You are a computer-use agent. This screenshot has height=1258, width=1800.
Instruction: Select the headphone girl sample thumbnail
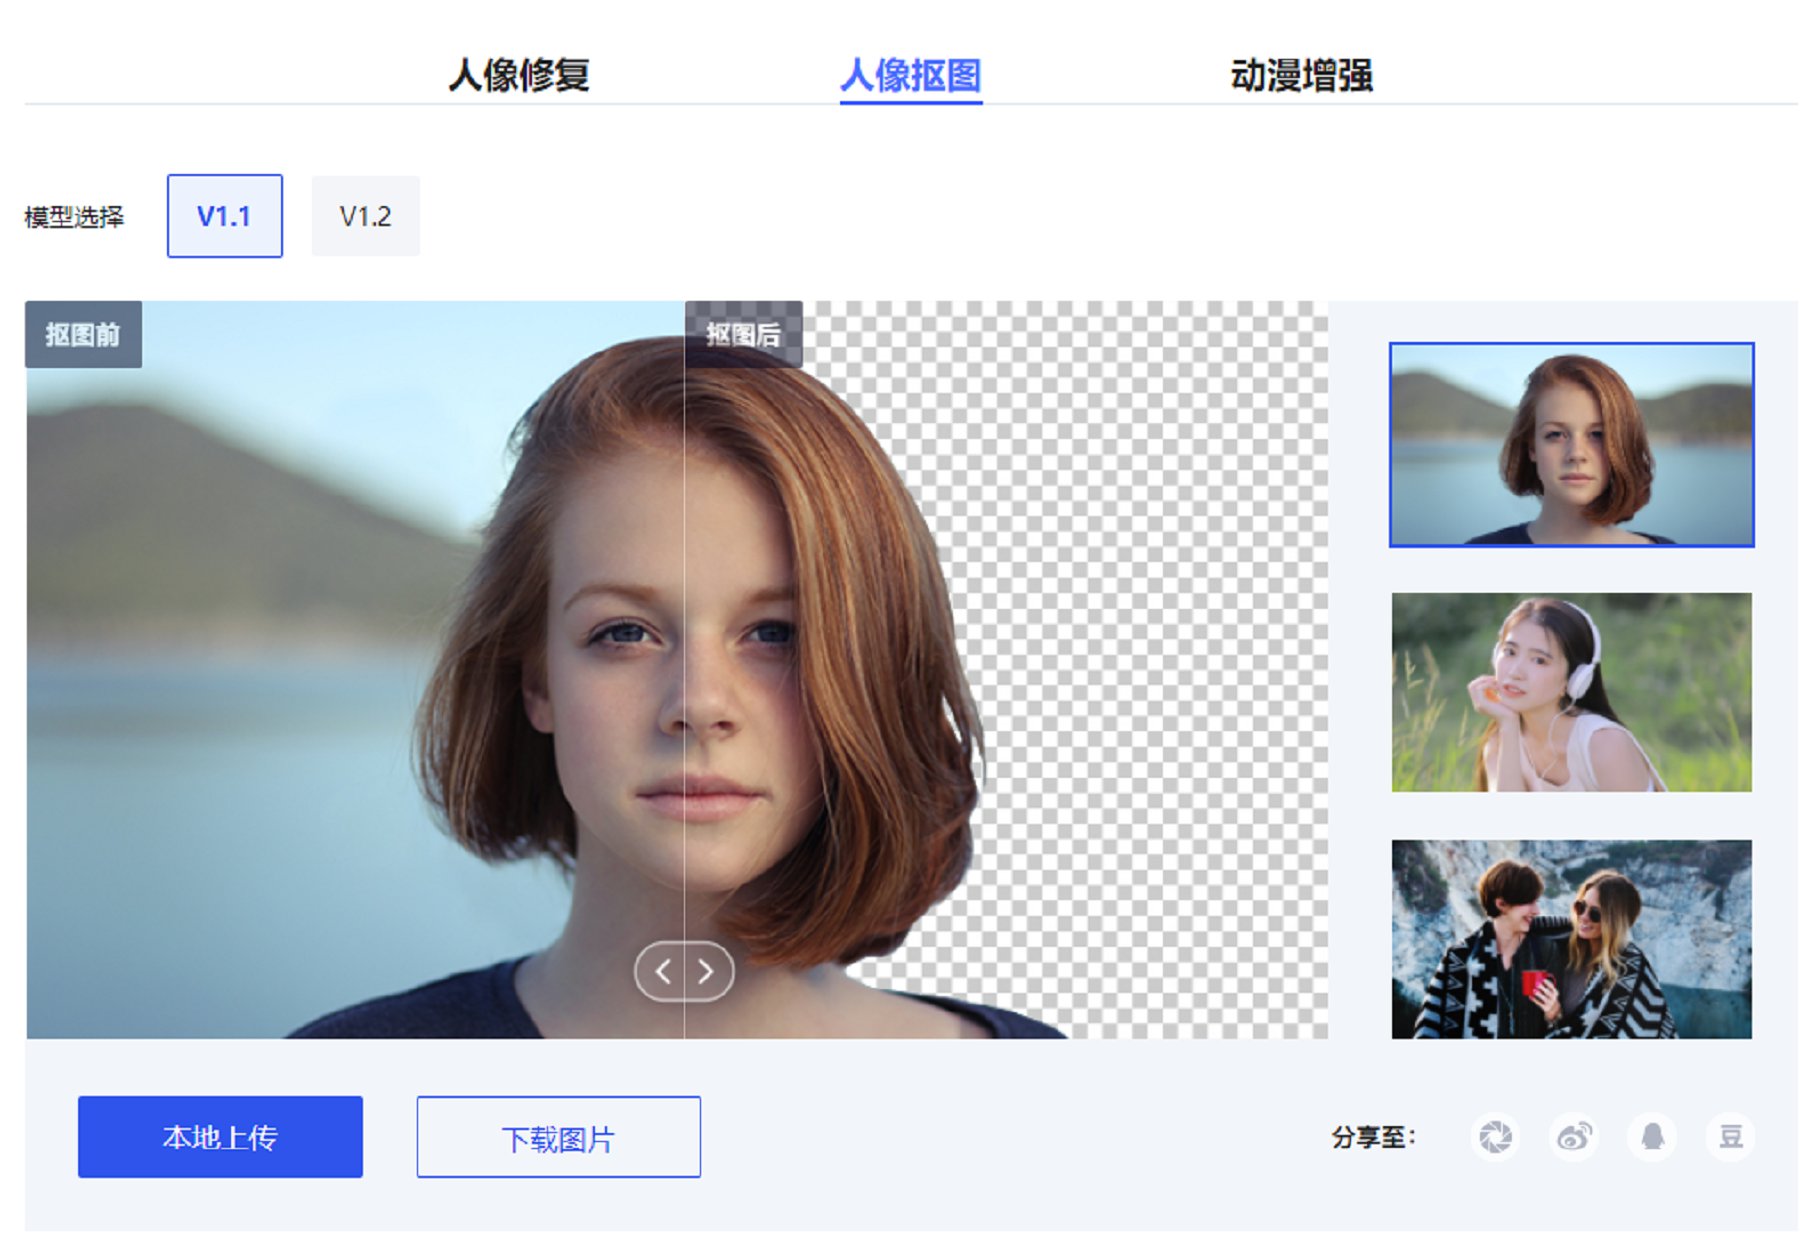(x=1571, y=692)
